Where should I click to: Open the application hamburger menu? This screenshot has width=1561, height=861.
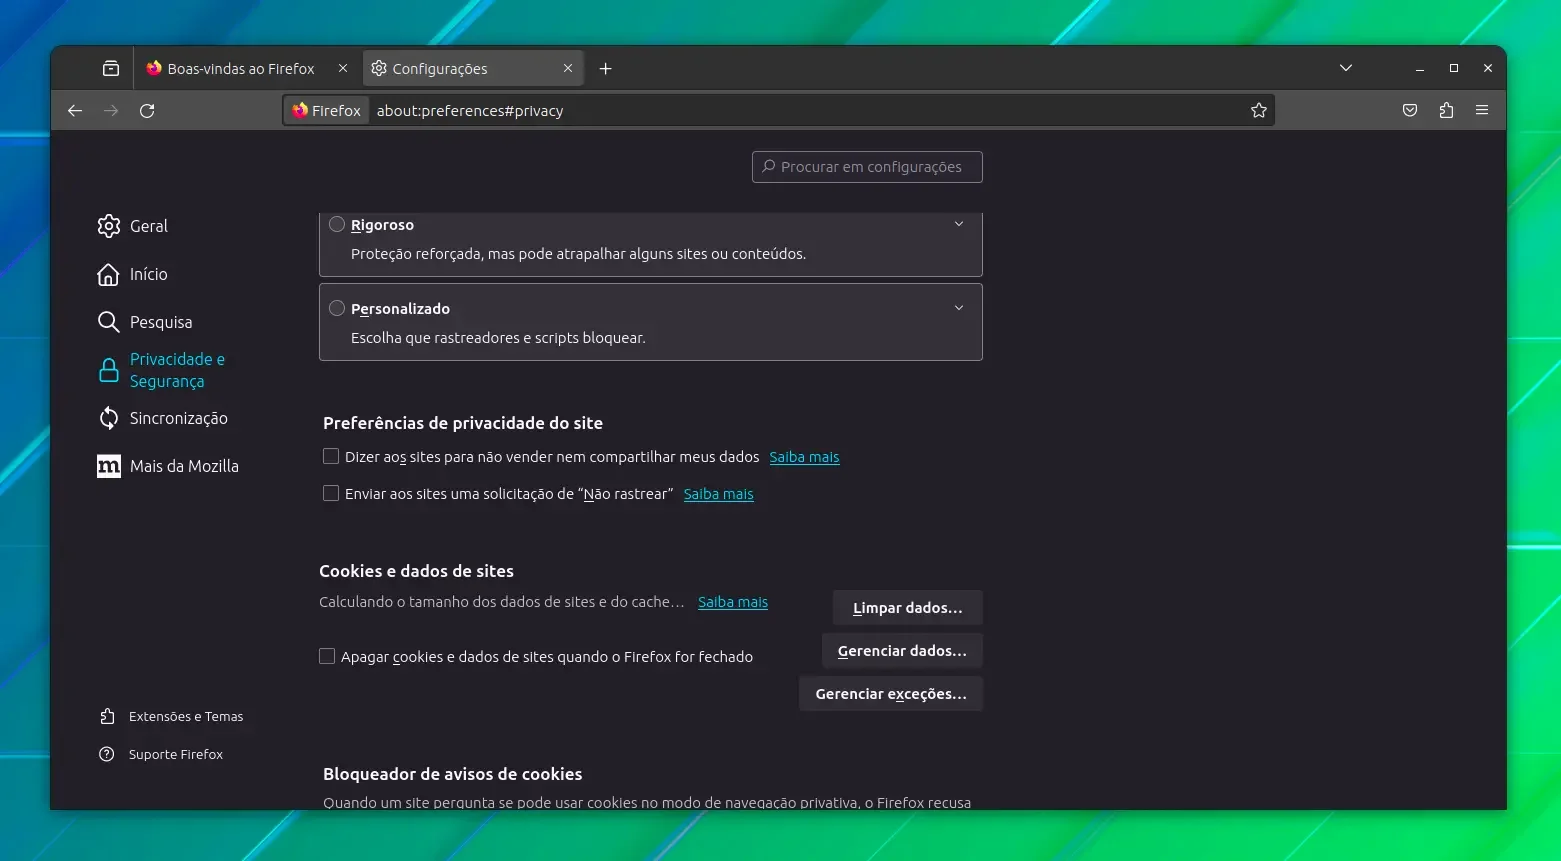coord(1482,111)
